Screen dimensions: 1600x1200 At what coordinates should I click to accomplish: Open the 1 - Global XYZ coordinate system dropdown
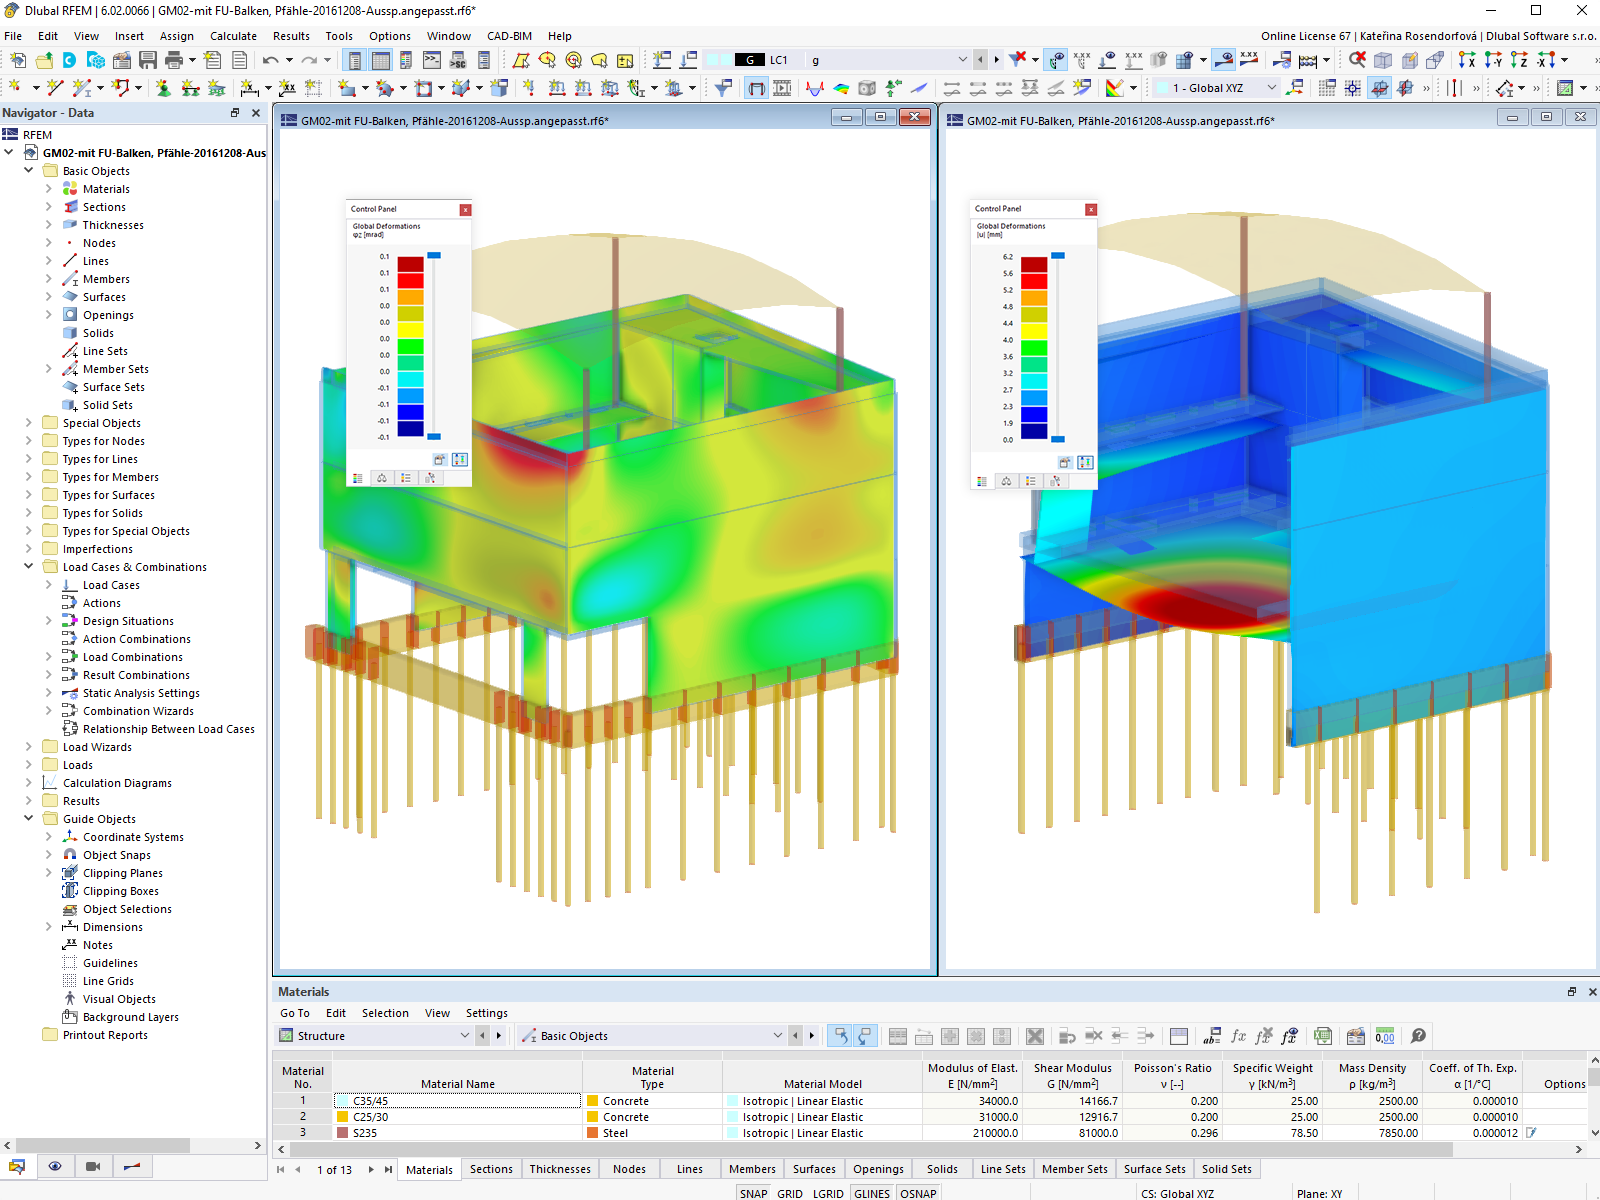click(1272, 88)
